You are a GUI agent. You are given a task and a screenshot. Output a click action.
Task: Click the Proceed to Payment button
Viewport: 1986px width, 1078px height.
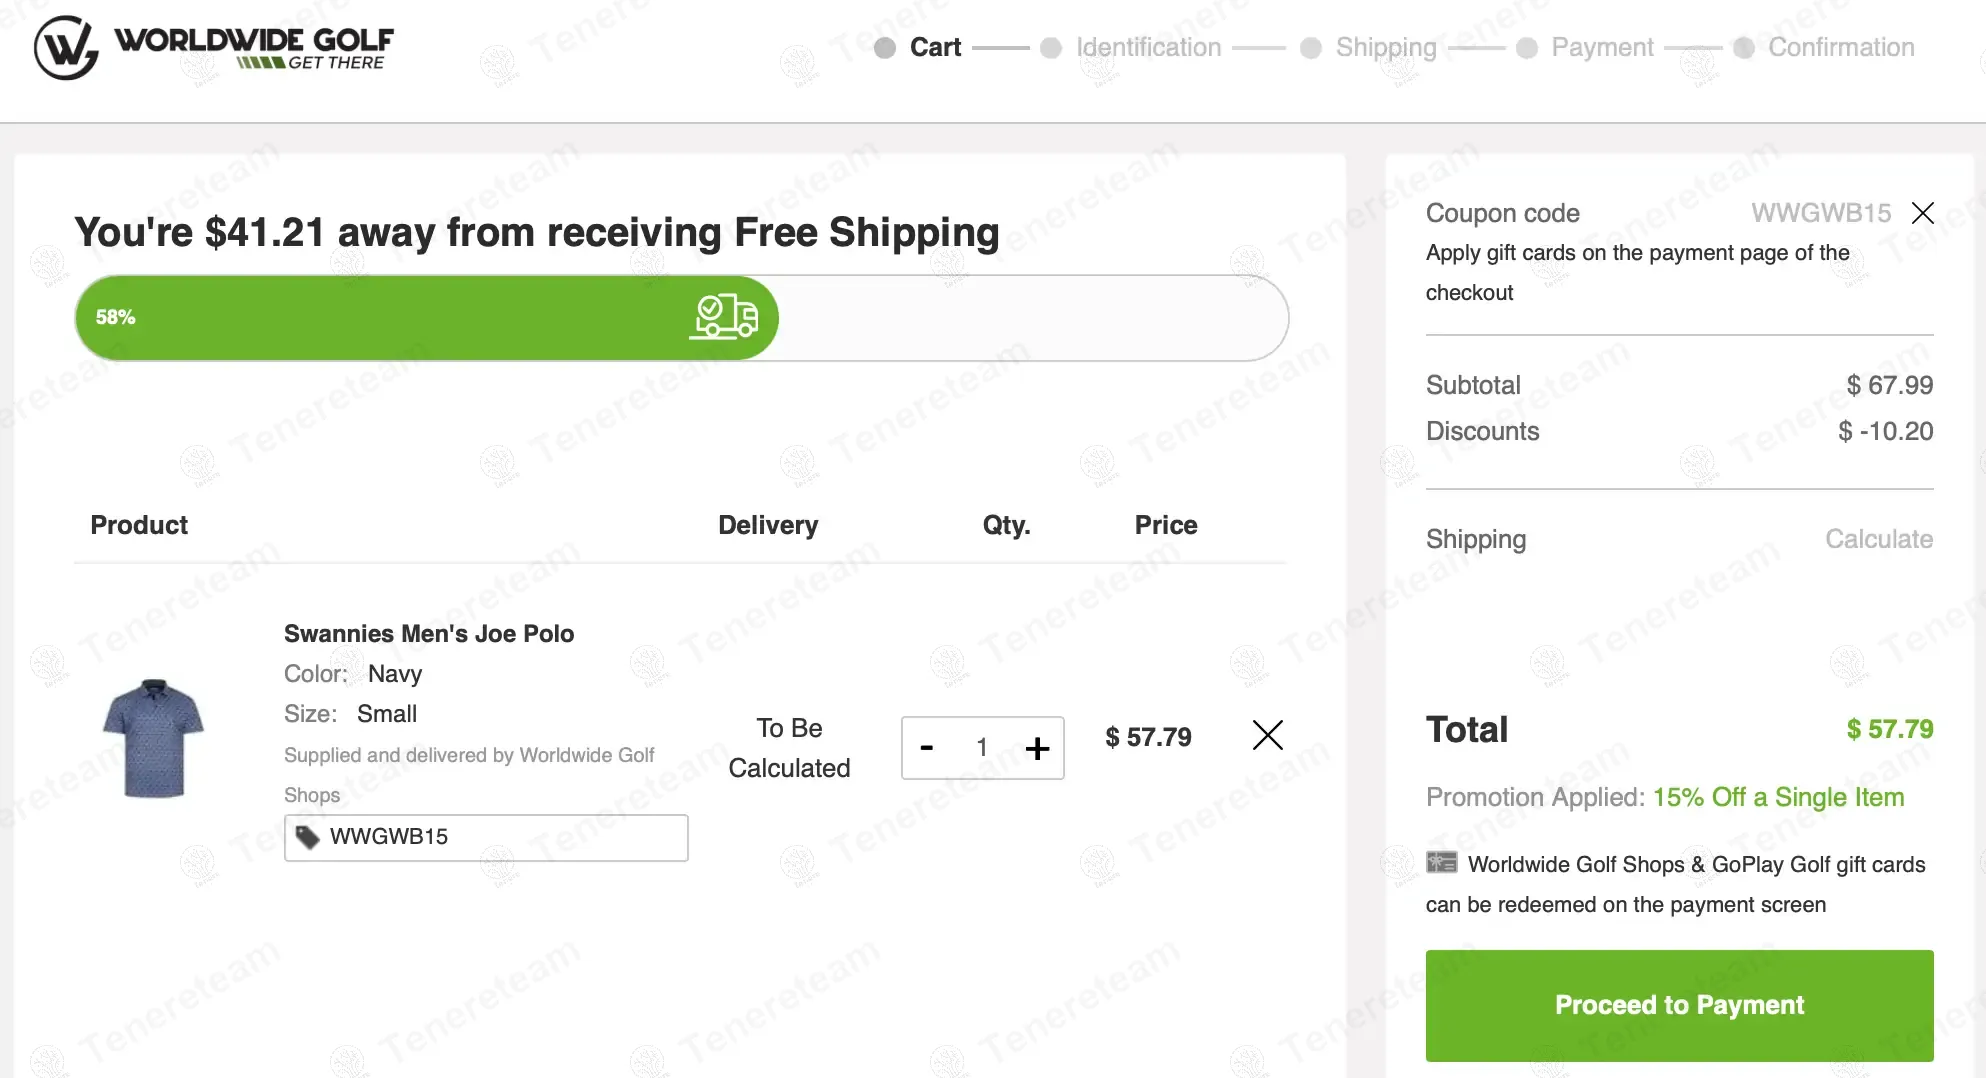coord(1679,1005)
